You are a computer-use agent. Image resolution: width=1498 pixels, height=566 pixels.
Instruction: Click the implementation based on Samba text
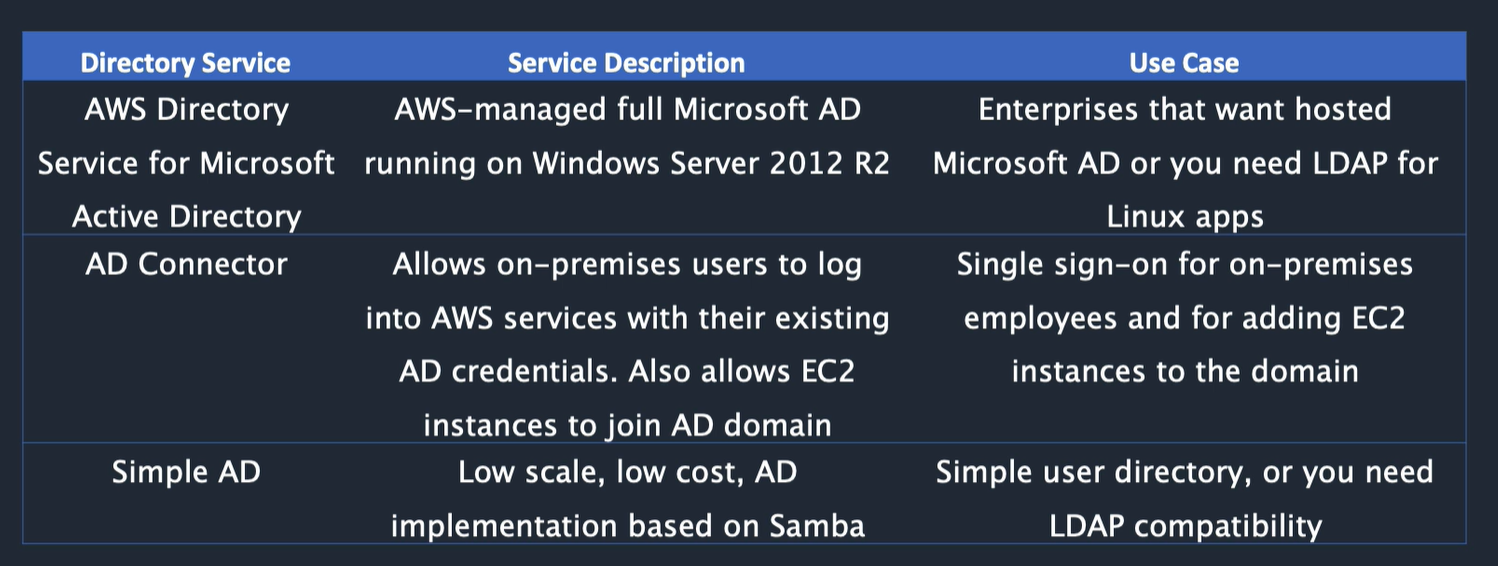tap(627, 525)
